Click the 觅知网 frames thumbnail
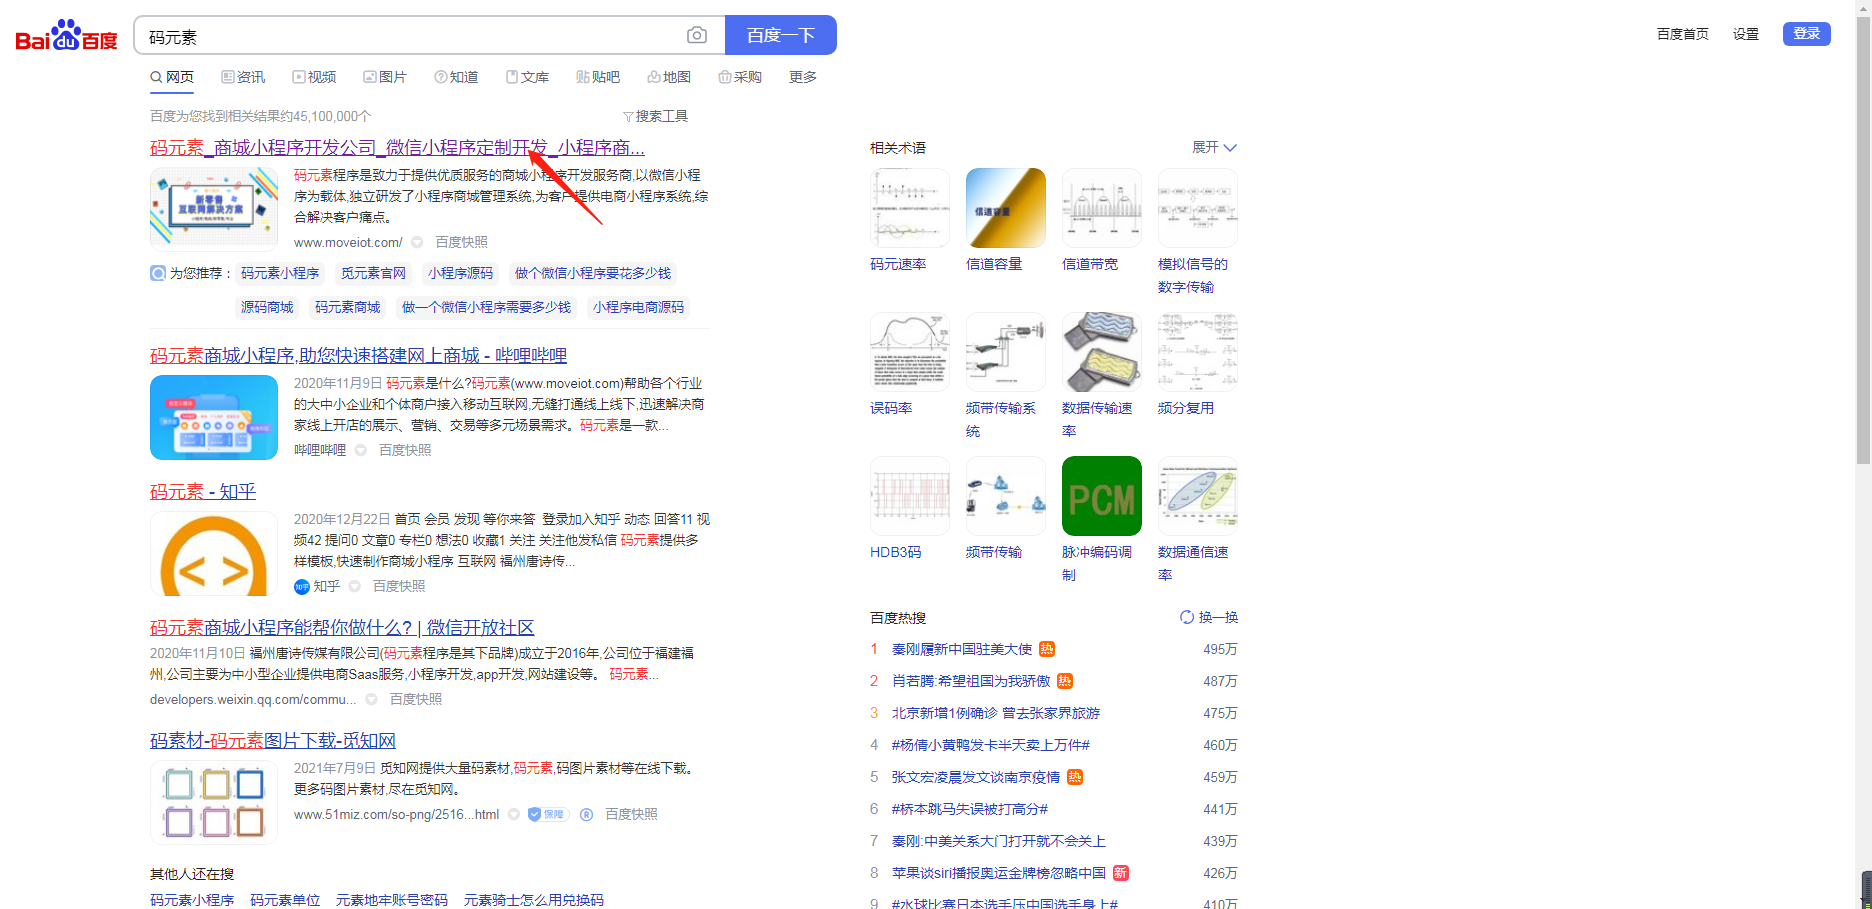The height and width of the screenshot is (909, 1872). 214,802
